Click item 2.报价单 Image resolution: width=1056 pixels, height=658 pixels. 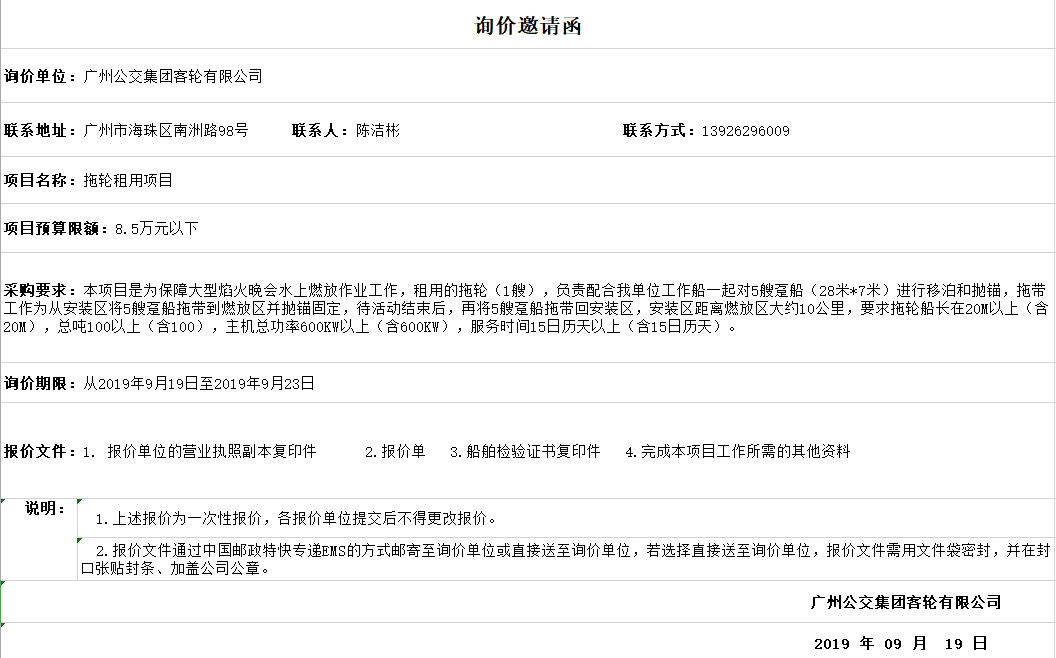pos(395,451)
